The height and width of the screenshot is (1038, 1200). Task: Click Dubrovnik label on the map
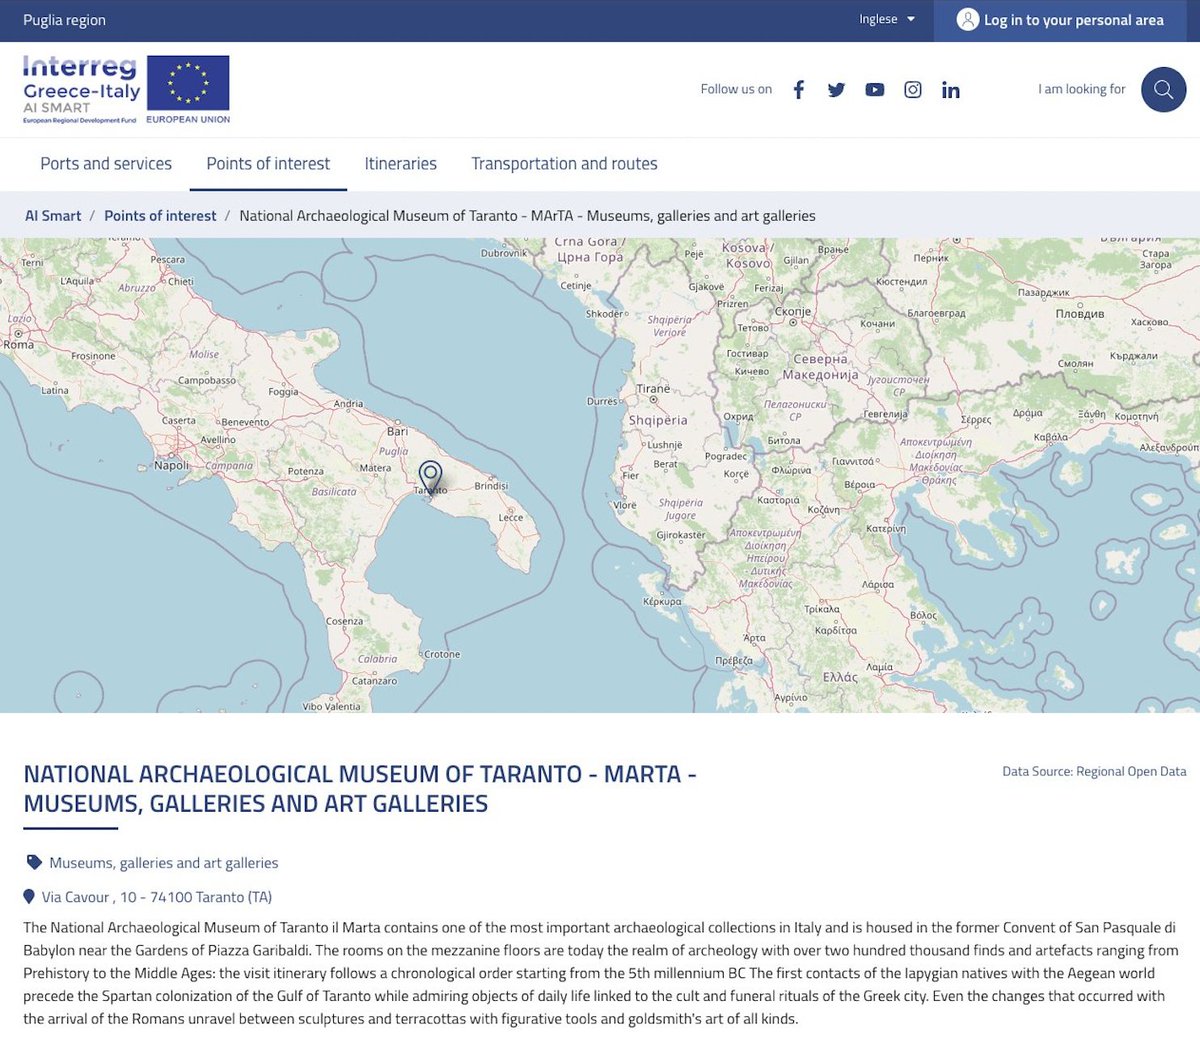click(x=503, y=253)
